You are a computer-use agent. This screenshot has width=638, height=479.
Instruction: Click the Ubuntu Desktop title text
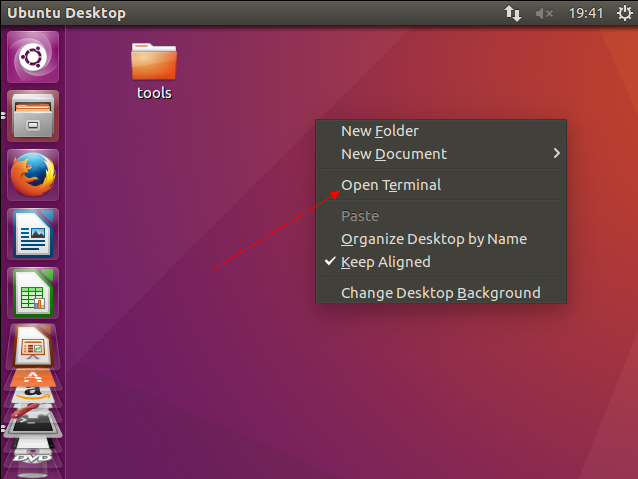click(67, 13)
